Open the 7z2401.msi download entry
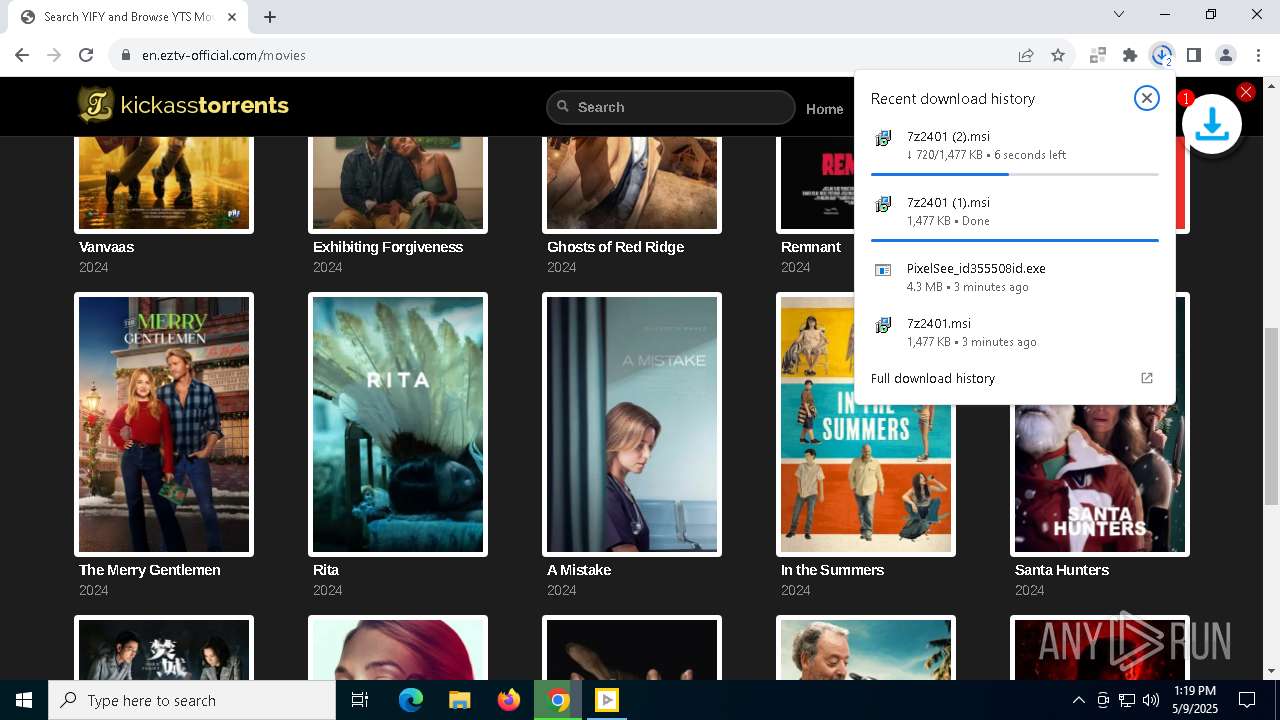 coord(1014,332)
